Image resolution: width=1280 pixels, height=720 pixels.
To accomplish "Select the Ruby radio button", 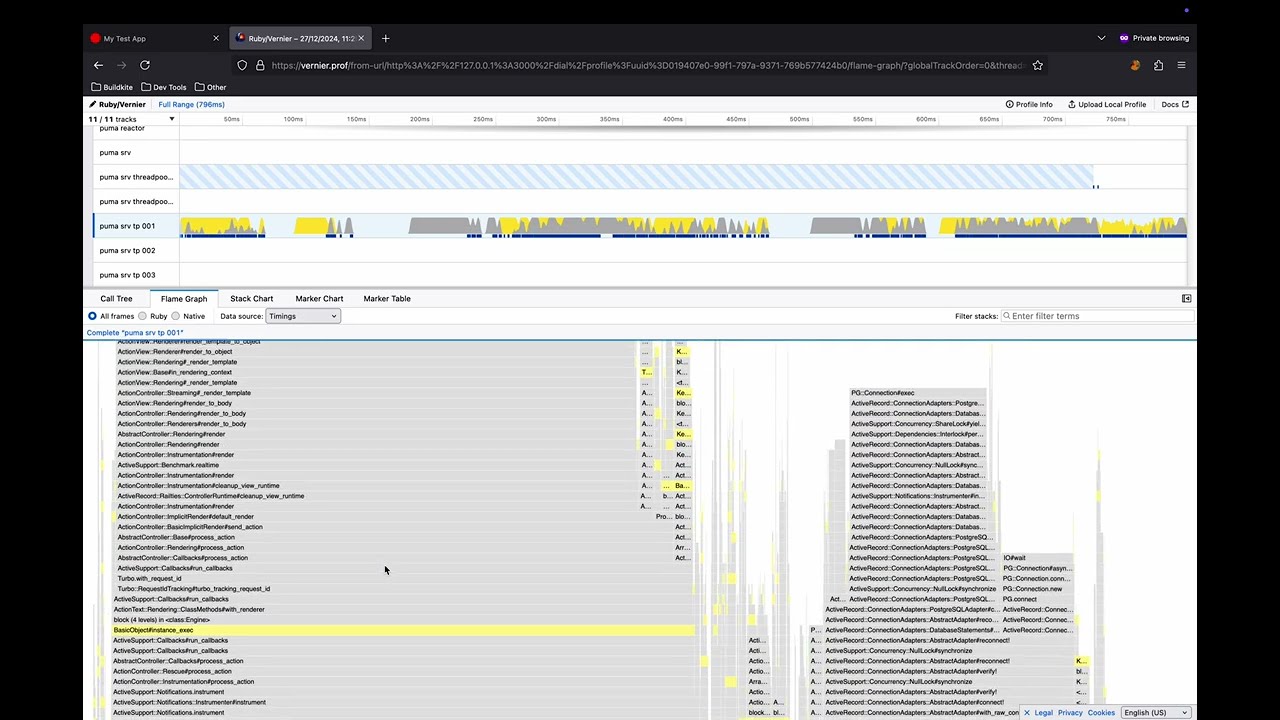I will [142, 316].
